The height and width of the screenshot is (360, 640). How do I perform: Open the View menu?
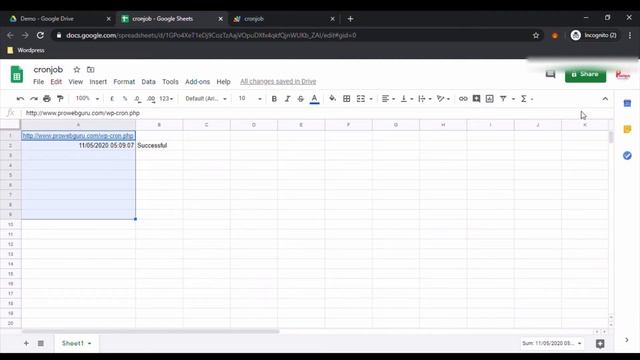pos(76,82)
